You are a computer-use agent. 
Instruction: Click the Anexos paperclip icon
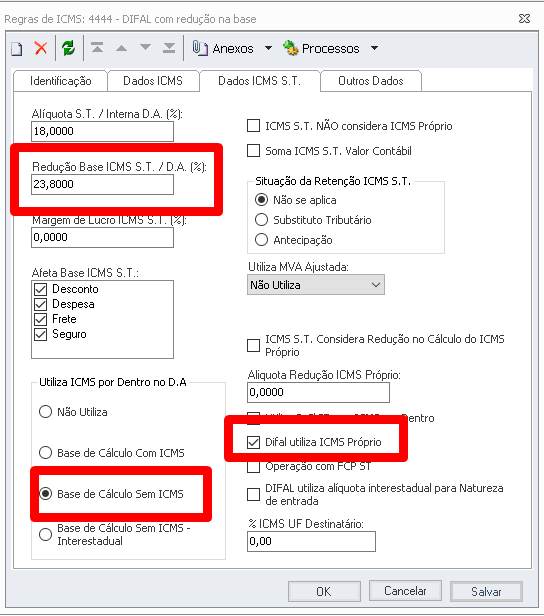[x=200, y=48]
